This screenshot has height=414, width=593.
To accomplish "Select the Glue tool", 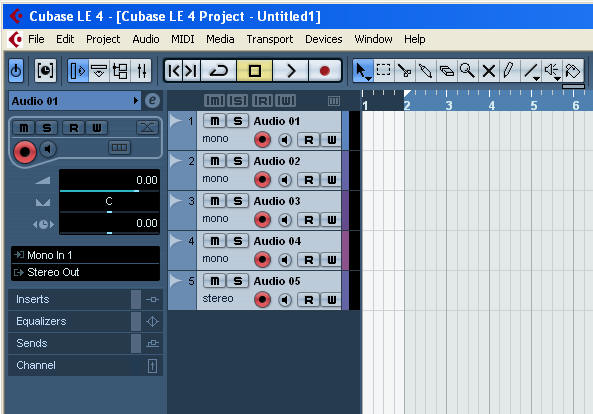I will pyautogui.click(x=425, y=71).
